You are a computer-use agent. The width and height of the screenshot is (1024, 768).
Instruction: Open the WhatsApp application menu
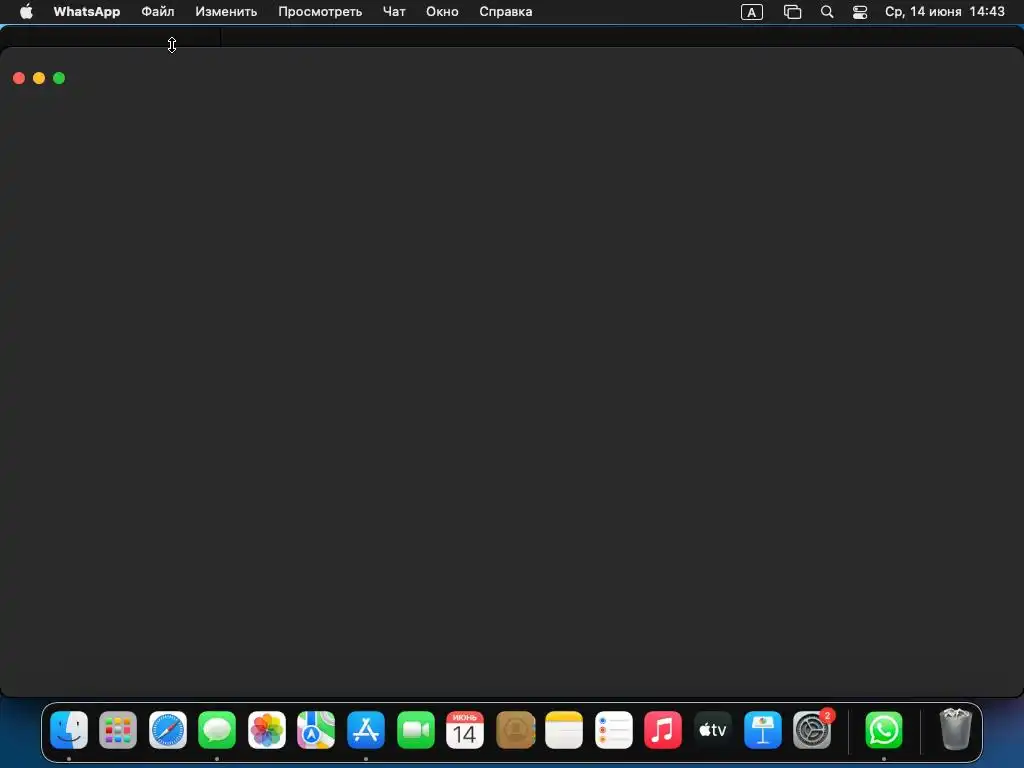click(87, 12)
